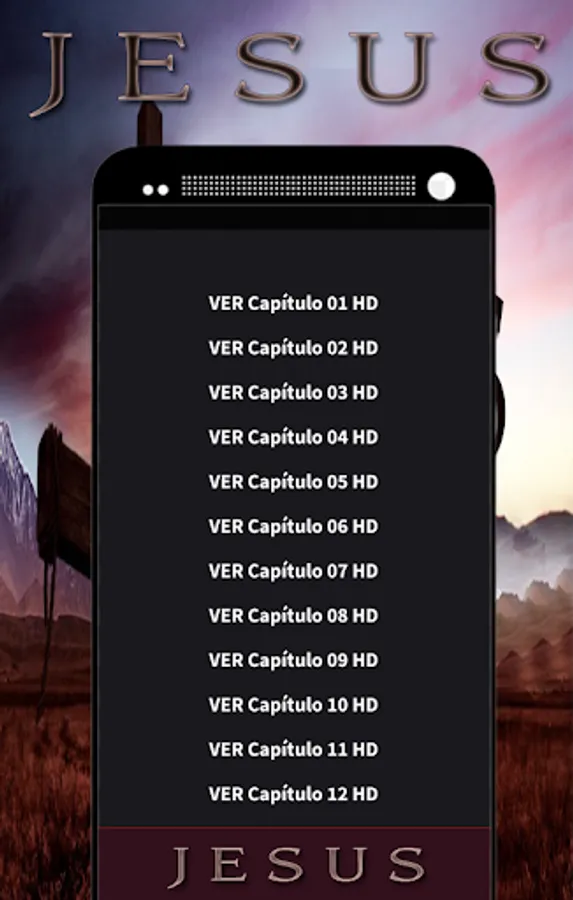
Task: Open VER Capítulo 12 HD
Action: [293, 794]
